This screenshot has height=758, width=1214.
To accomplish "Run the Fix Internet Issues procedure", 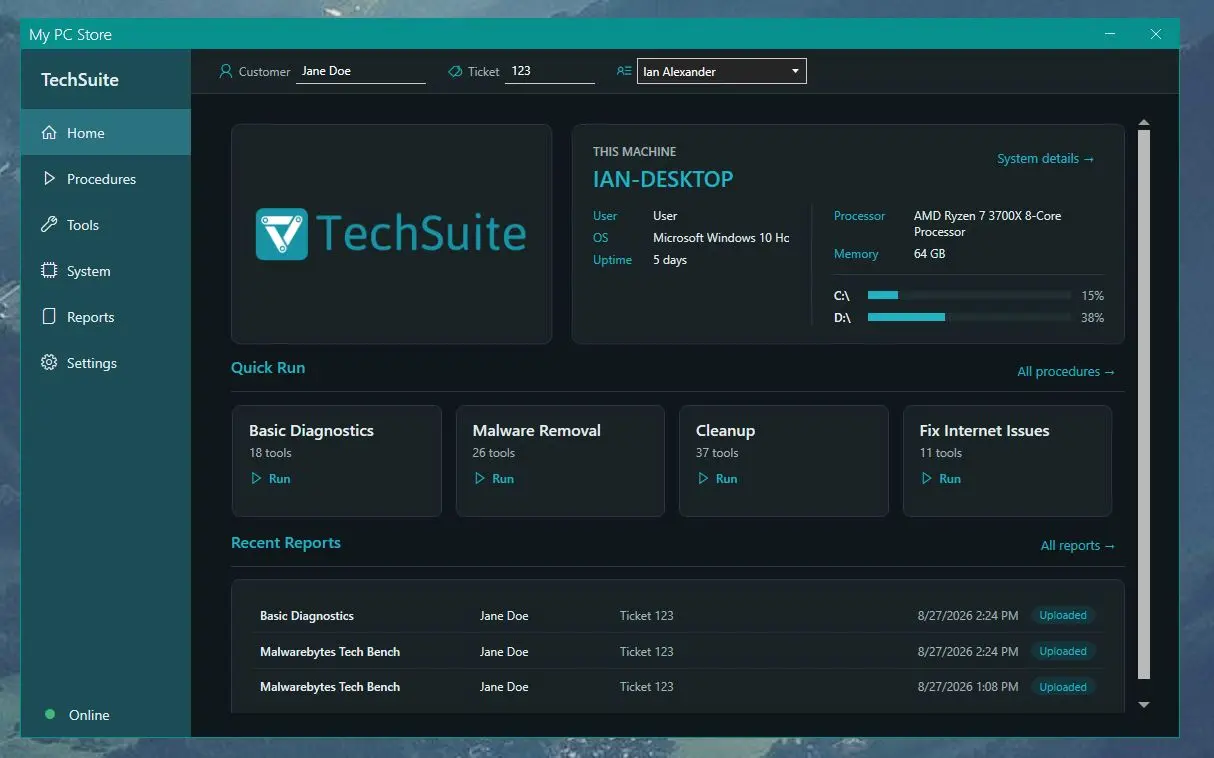I will pyautogui.click(x=941, y=479).
